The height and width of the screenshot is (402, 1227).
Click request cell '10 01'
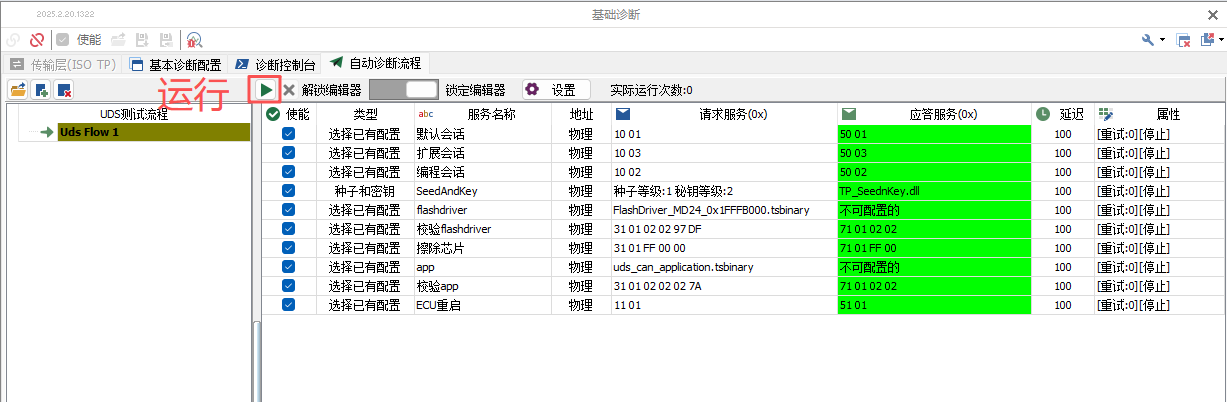[x=724, y=133]
